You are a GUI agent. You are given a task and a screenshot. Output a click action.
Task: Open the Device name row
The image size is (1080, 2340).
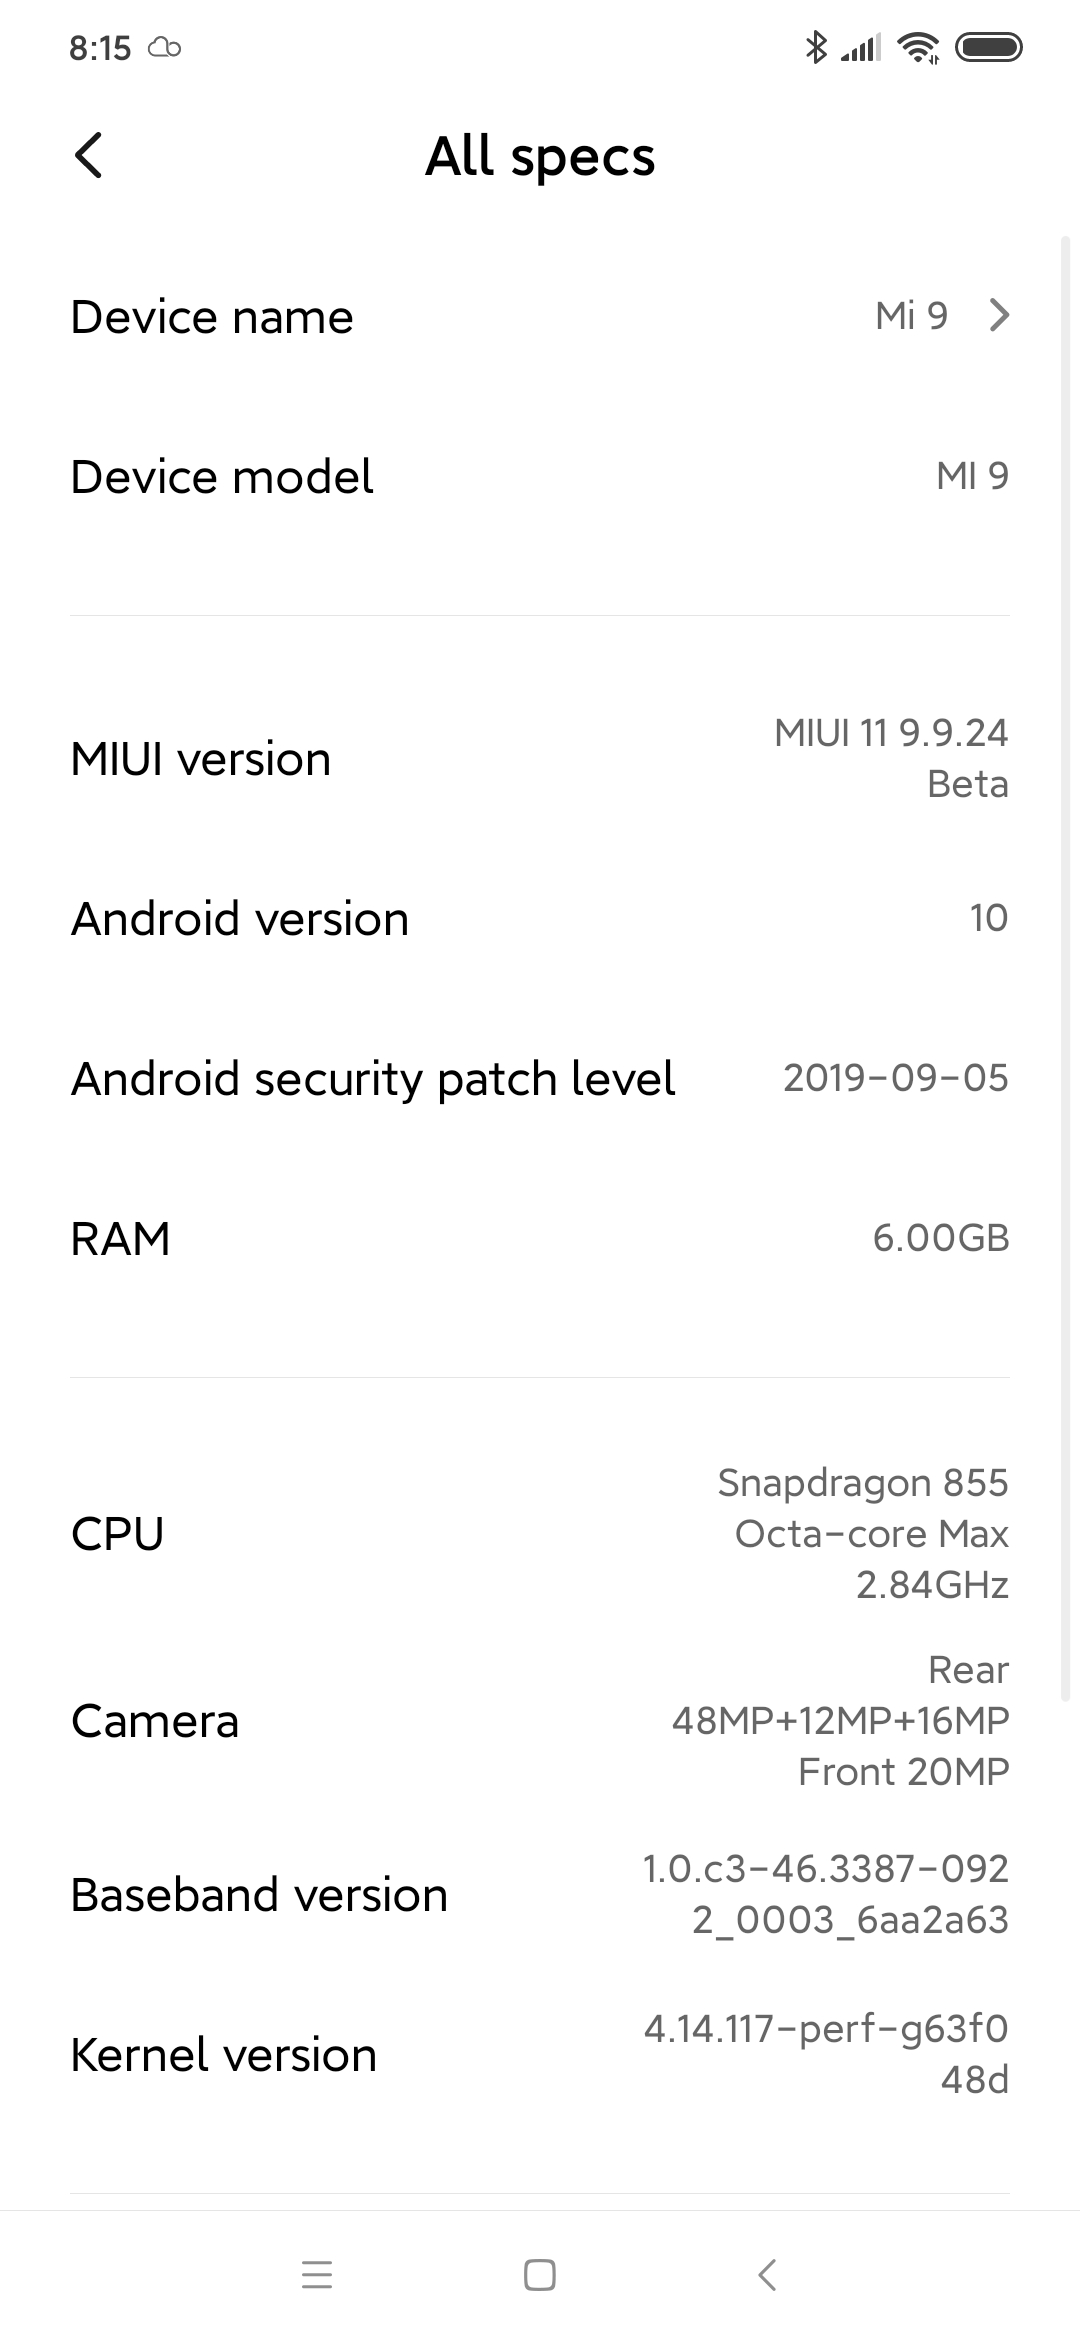click(540, 317)
